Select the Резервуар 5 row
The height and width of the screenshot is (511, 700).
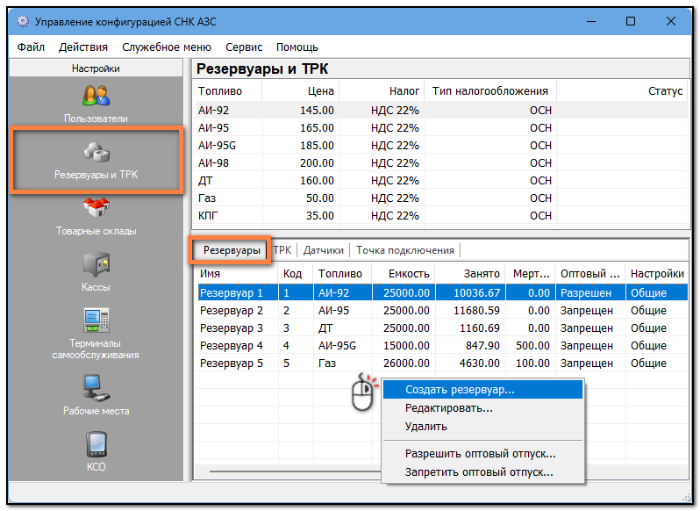point(442,363)
